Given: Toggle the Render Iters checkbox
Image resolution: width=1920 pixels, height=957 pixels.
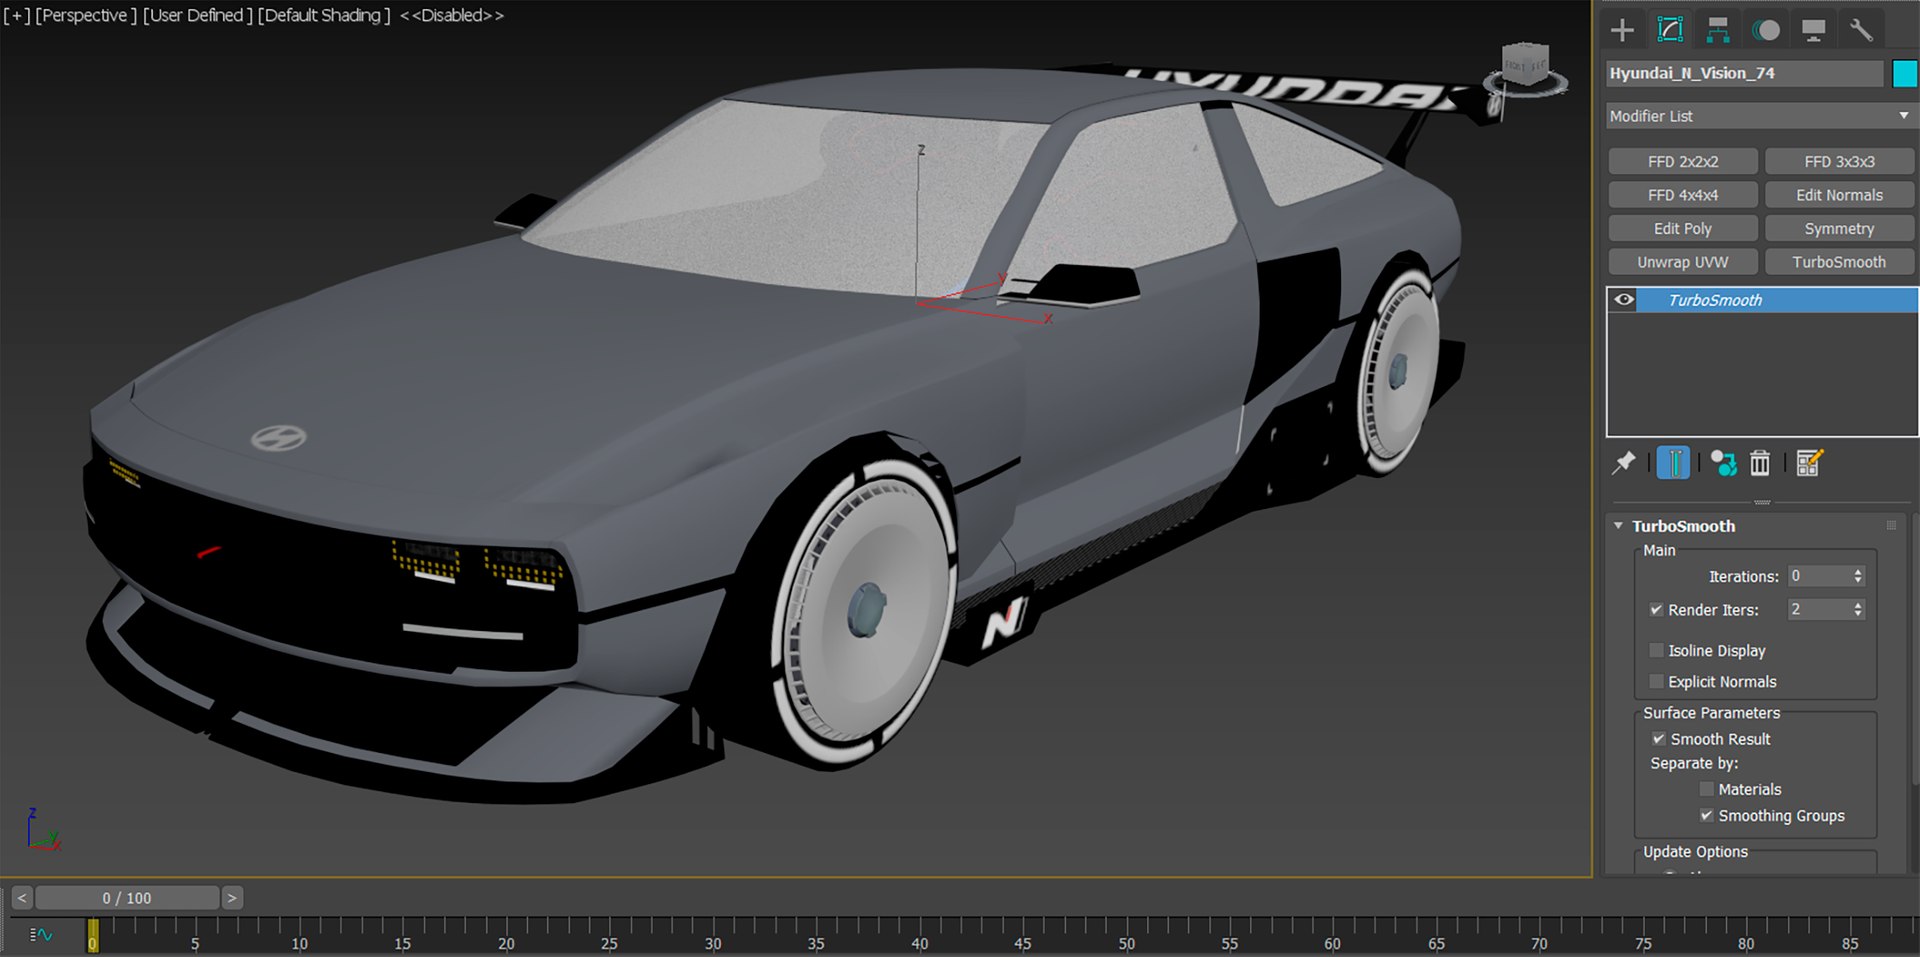Looking at the screenshot, I should (1656, 609).
